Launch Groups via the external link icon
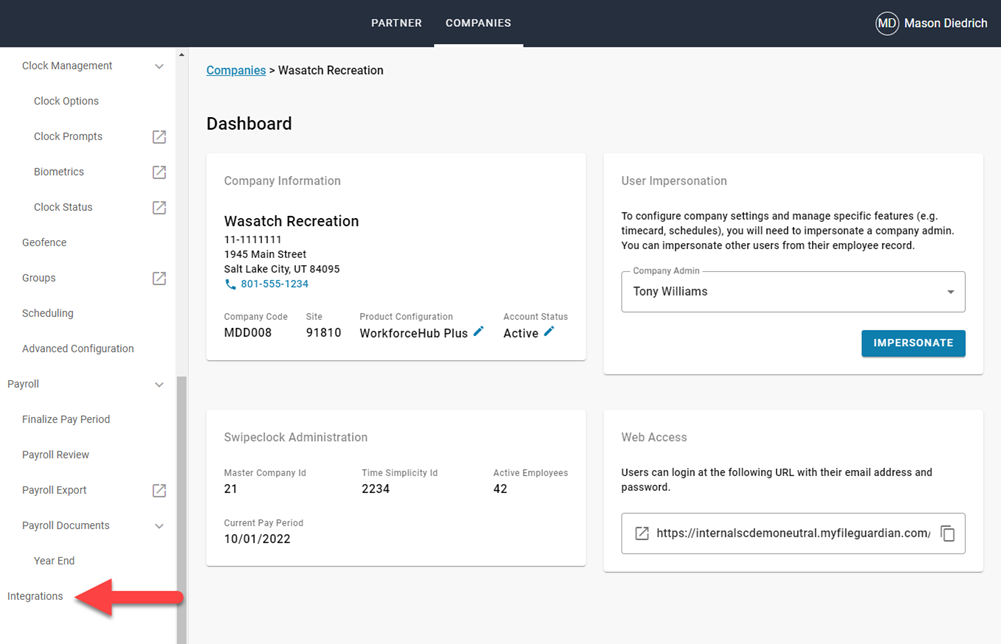The height and width of the screenshot is (644, 1001). point(159,278)
